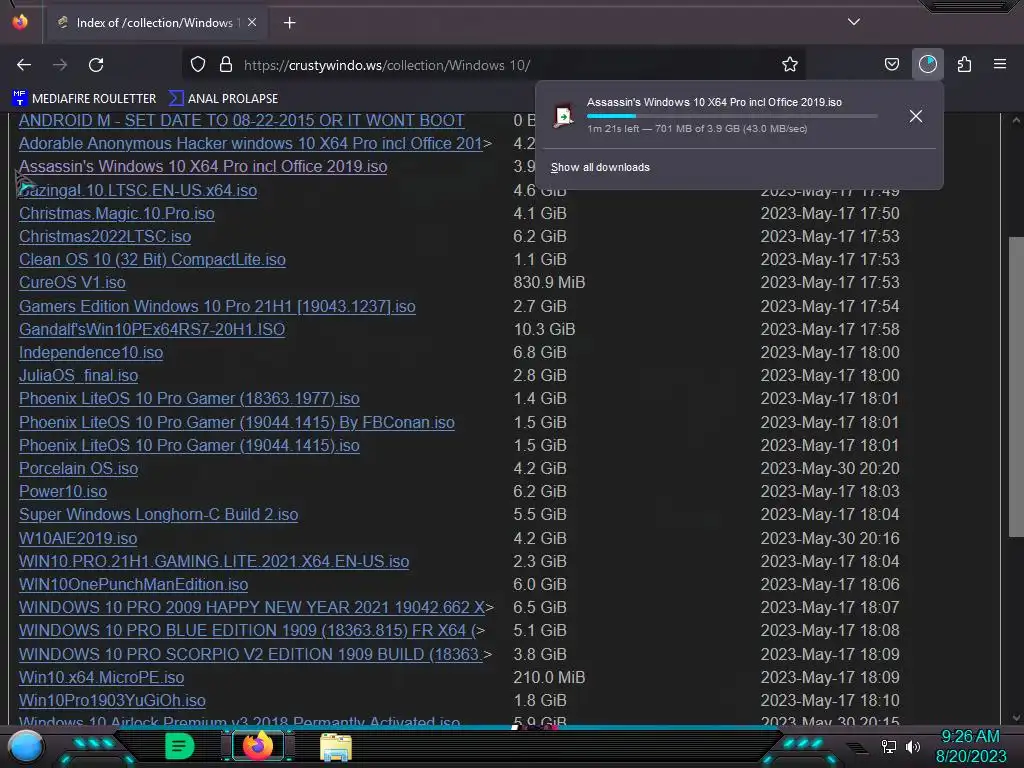Open WINDOWS 10 PRO BLUE EDITION 1909 link

pyautogui.click(x=248, y=631)
